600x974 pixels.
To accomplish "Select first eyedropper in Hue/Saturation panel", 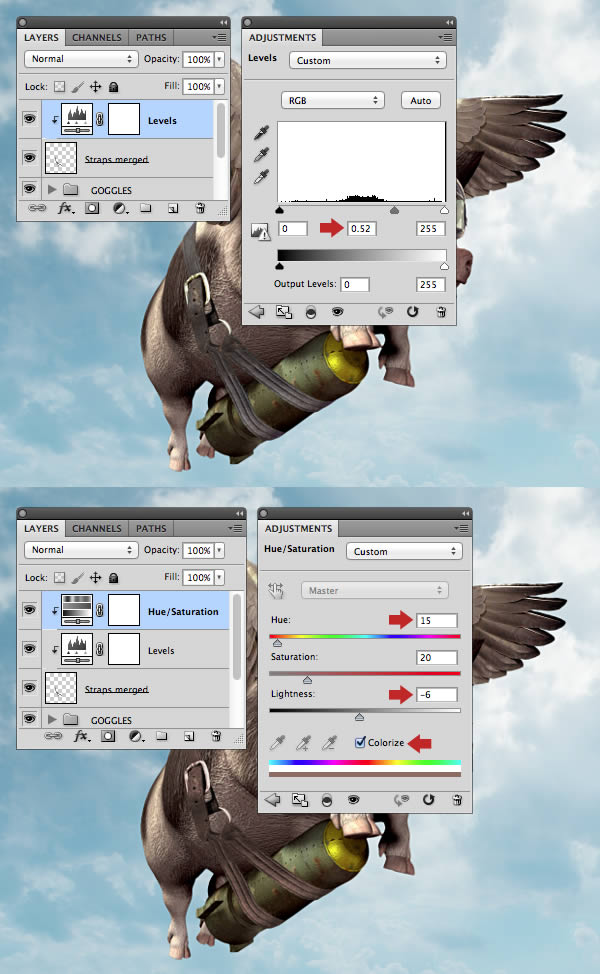I will point(277,742).
